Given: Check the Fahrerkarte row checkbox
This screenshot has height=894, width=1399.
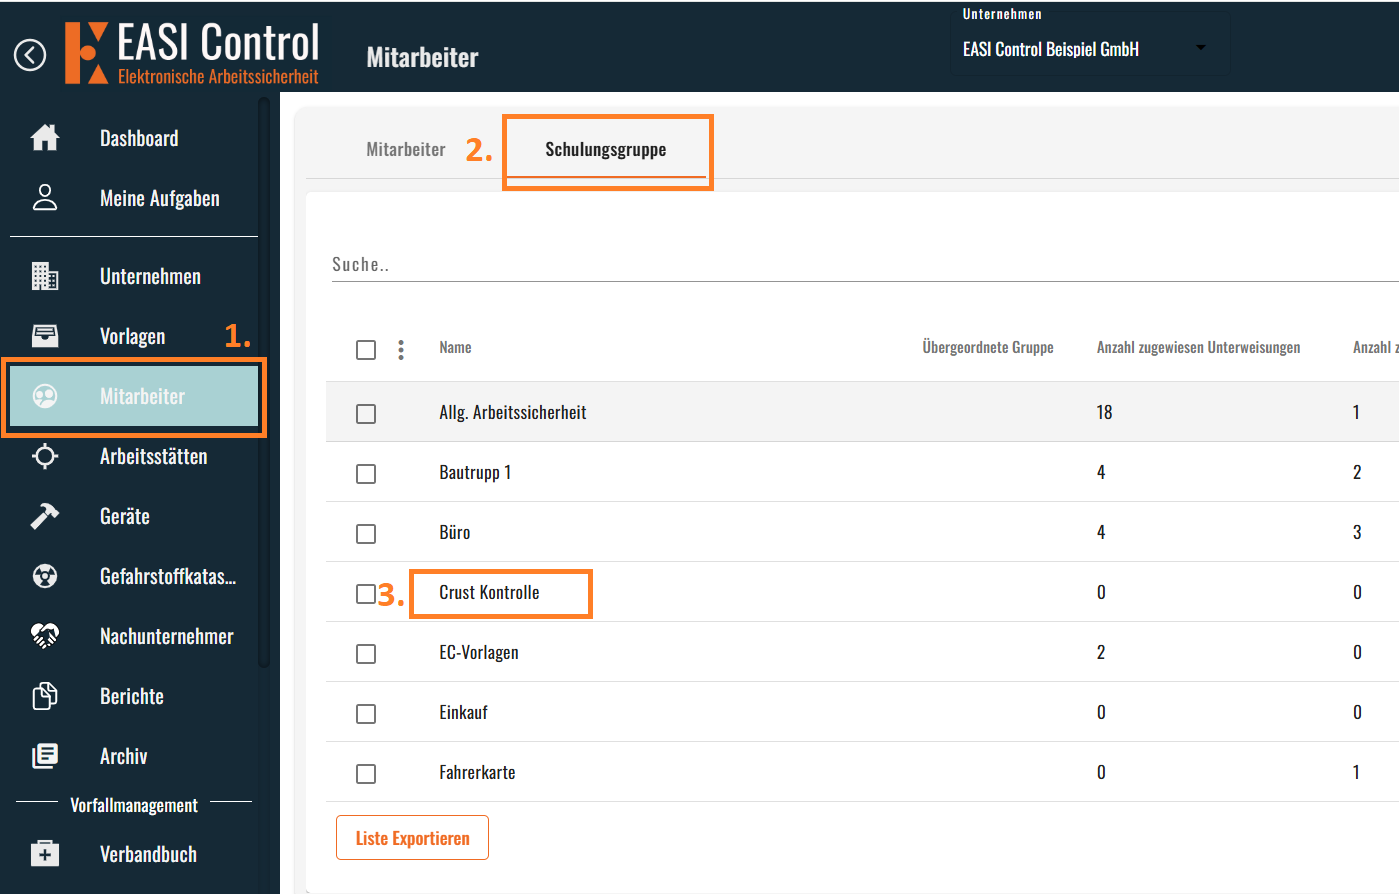Looking at the screenshot, I should pos(366,773).
